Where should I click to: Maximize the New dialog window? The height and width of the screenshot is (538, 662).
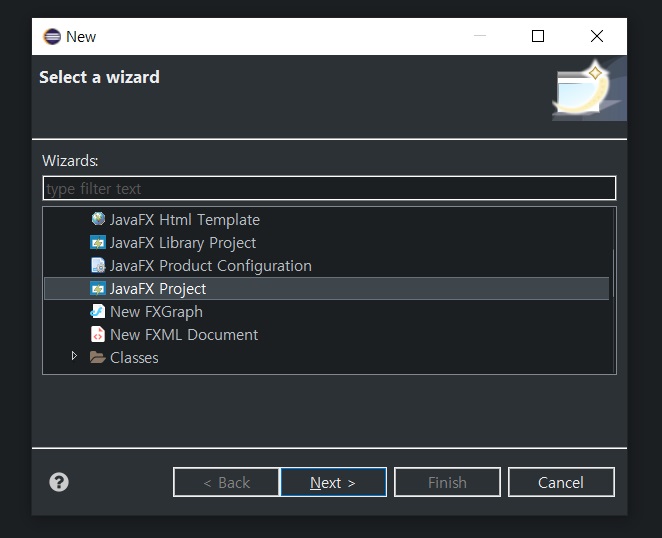coord(537,36)
